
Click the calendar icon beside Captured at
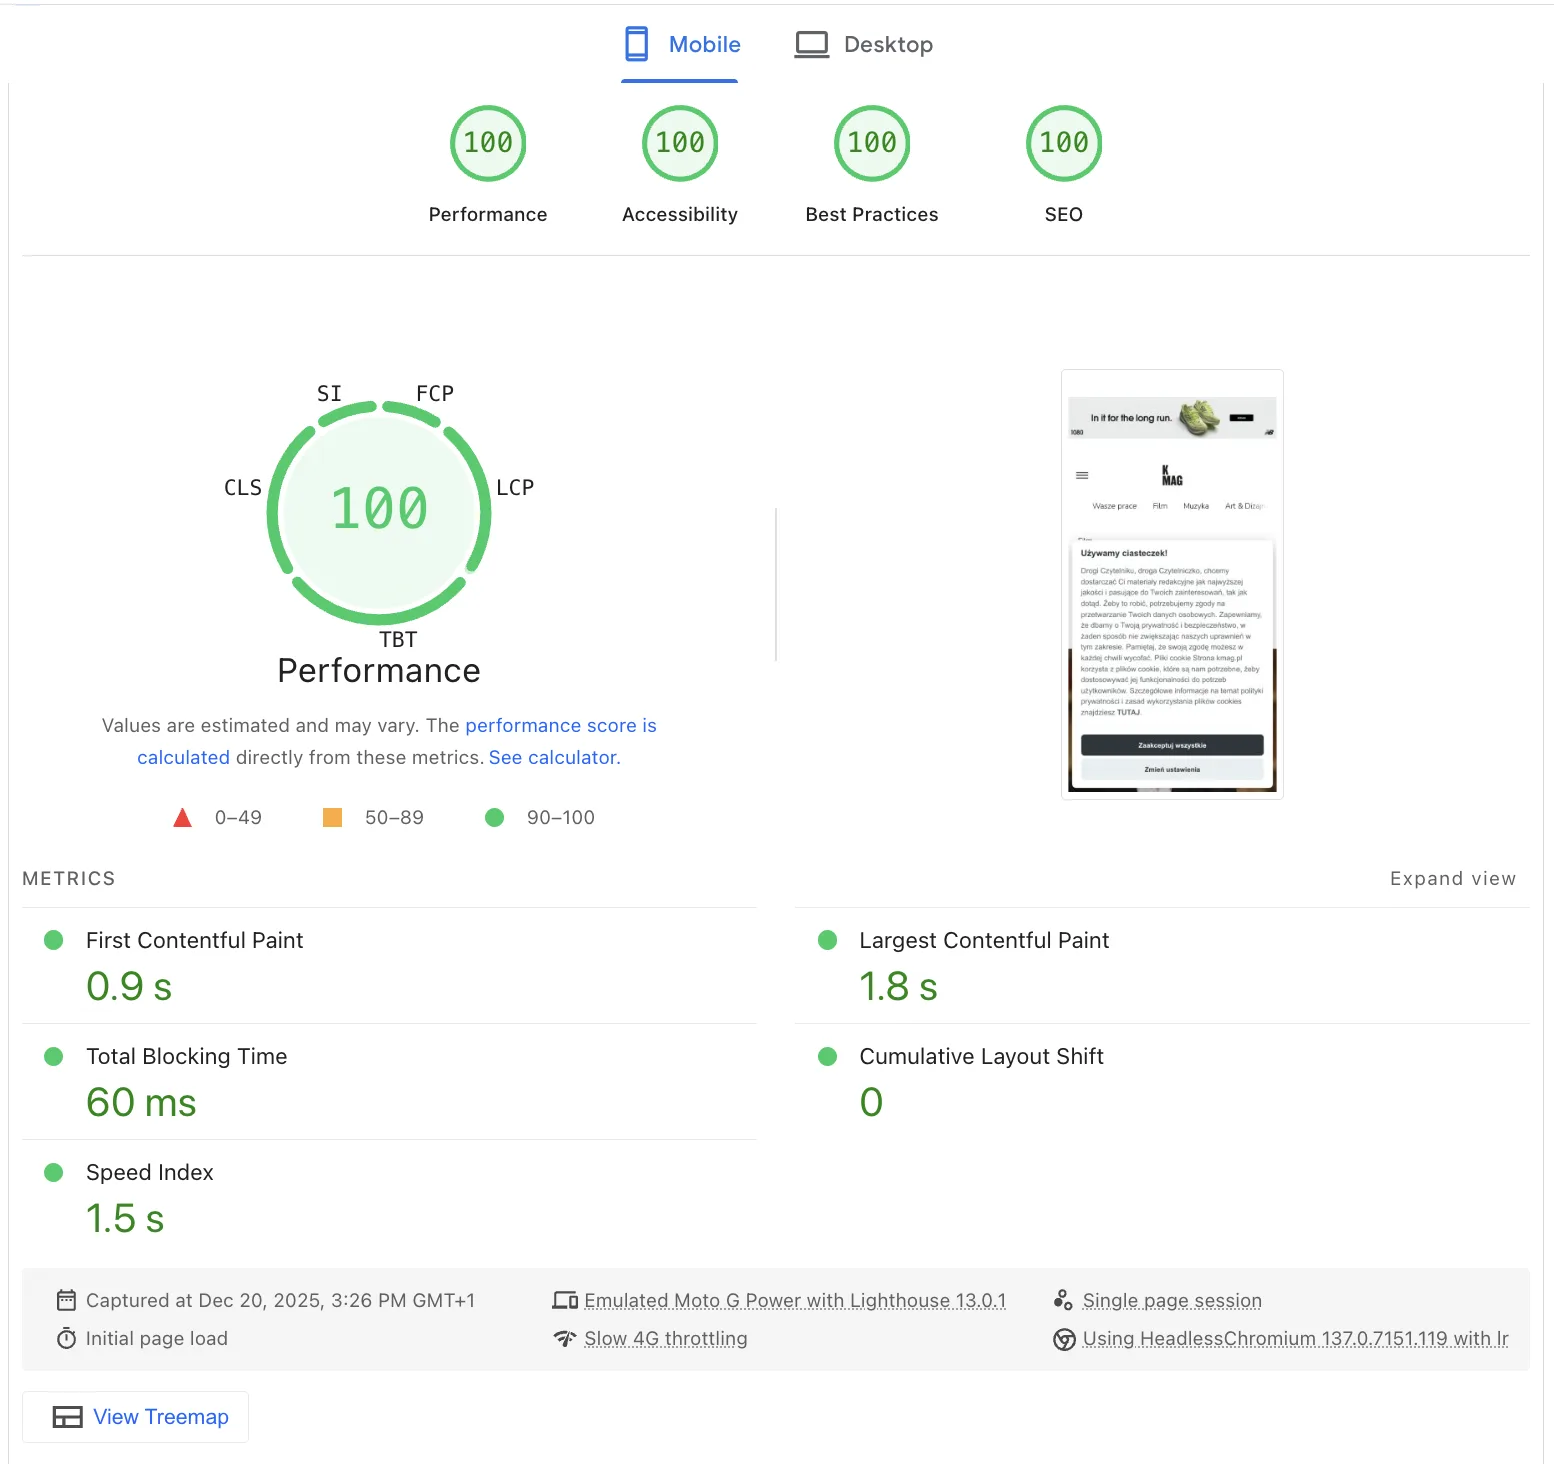67,1300
